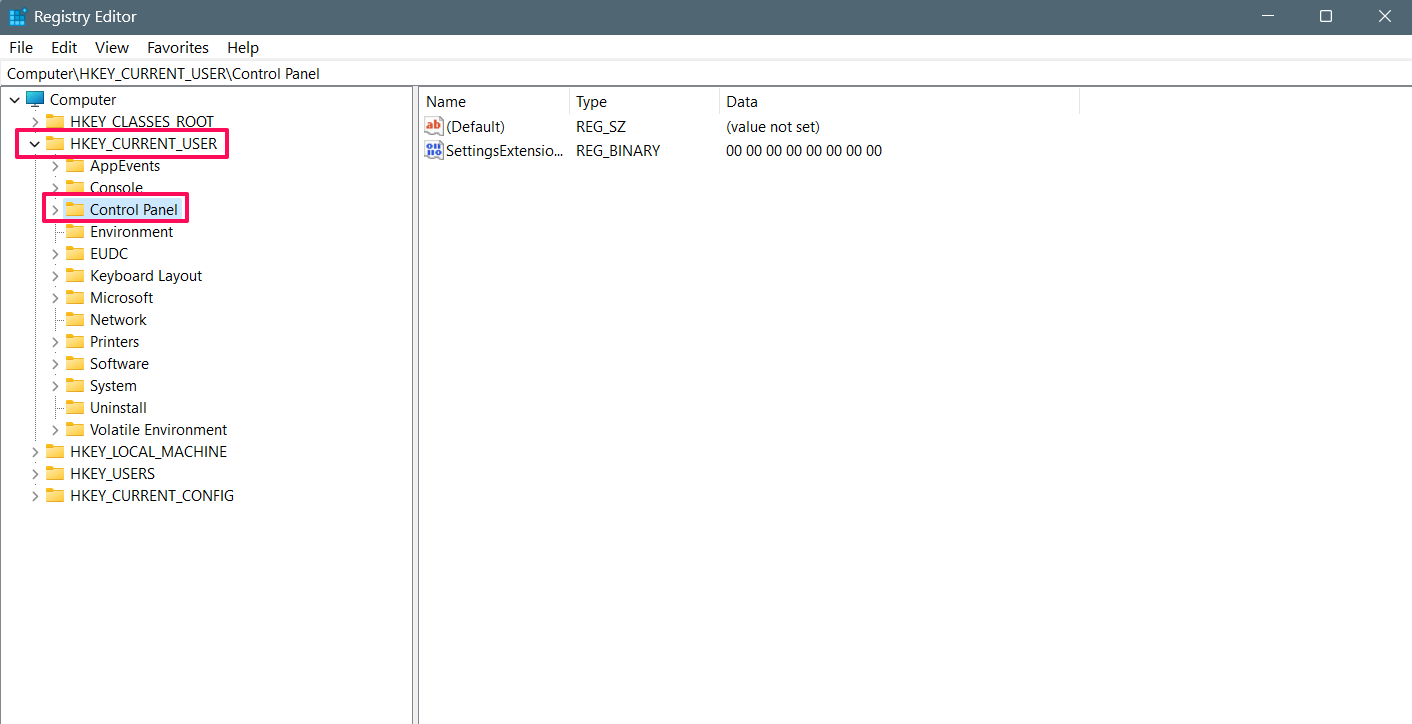
Task: Click the HKEY_LOCAL_MACHINE folder icon
Action: 55,452
